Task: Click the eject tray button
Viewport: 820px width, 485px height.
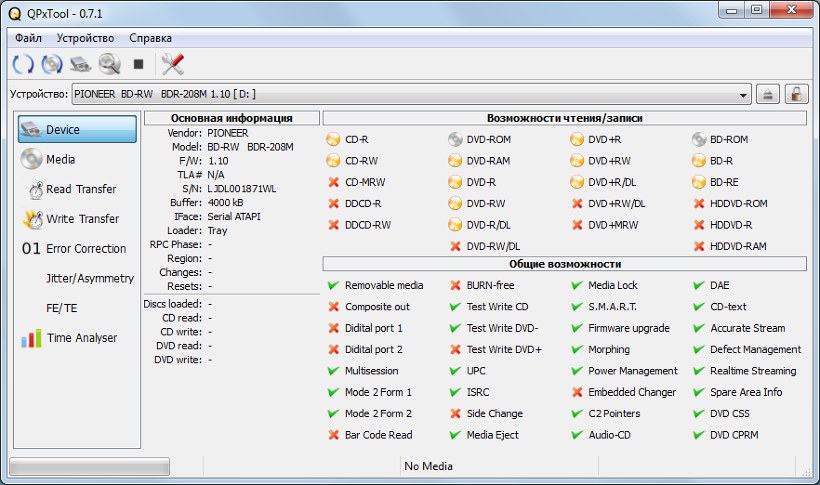Action: [768, 94]
